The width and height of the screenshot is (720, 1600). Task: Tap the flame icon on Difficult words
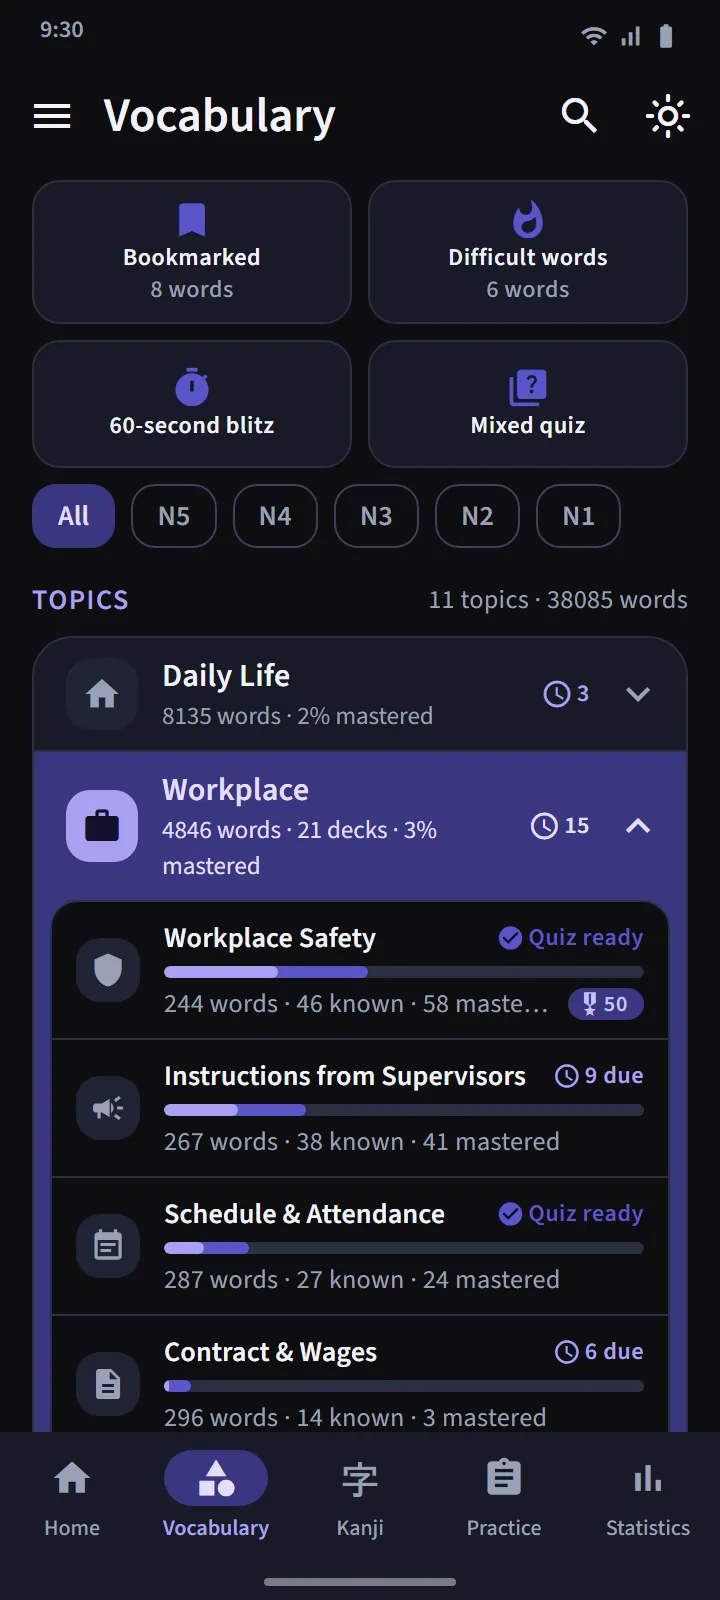click(528, 219)
